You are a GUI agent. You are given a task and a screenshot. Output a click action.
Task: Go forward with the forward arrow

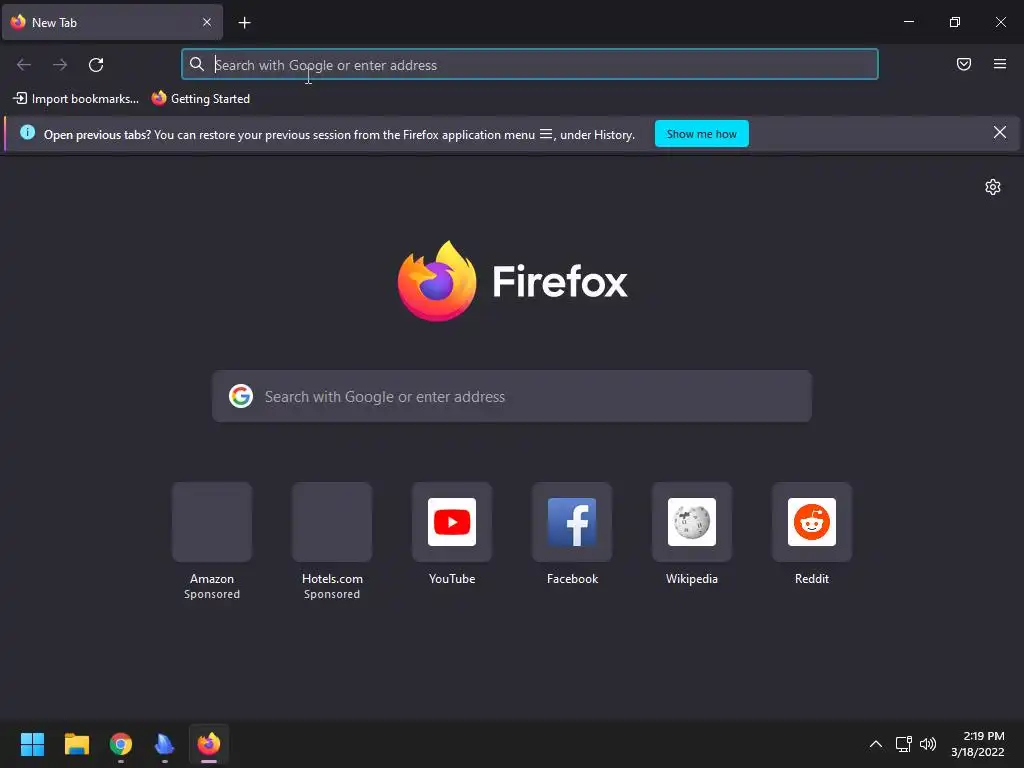click(60, 64)
